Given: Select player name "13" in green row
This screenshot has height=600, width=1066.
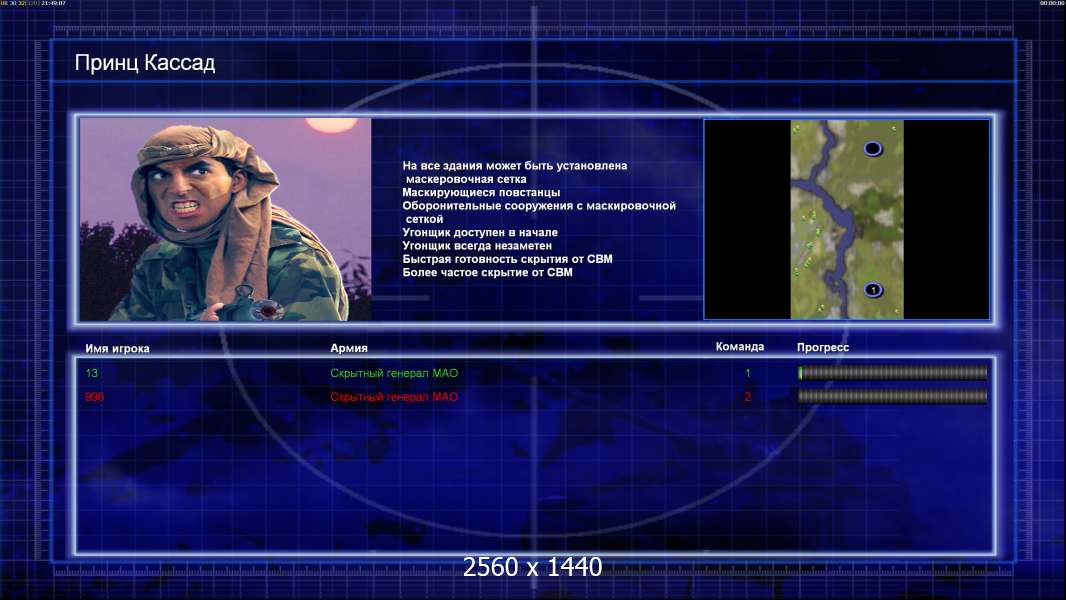Looking at the screenshot, I should coord(92,373).
